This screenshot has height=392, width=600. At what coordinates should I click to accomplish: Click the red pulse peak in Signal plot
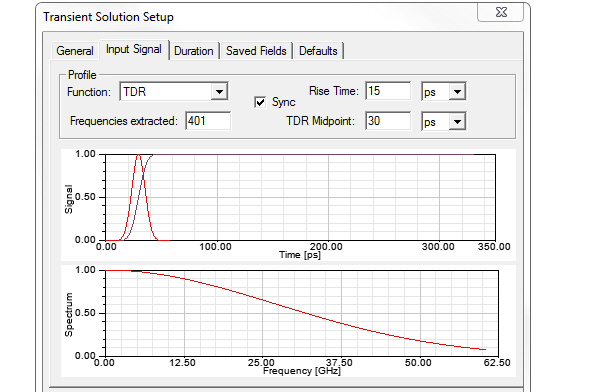[x=139, y=155]
